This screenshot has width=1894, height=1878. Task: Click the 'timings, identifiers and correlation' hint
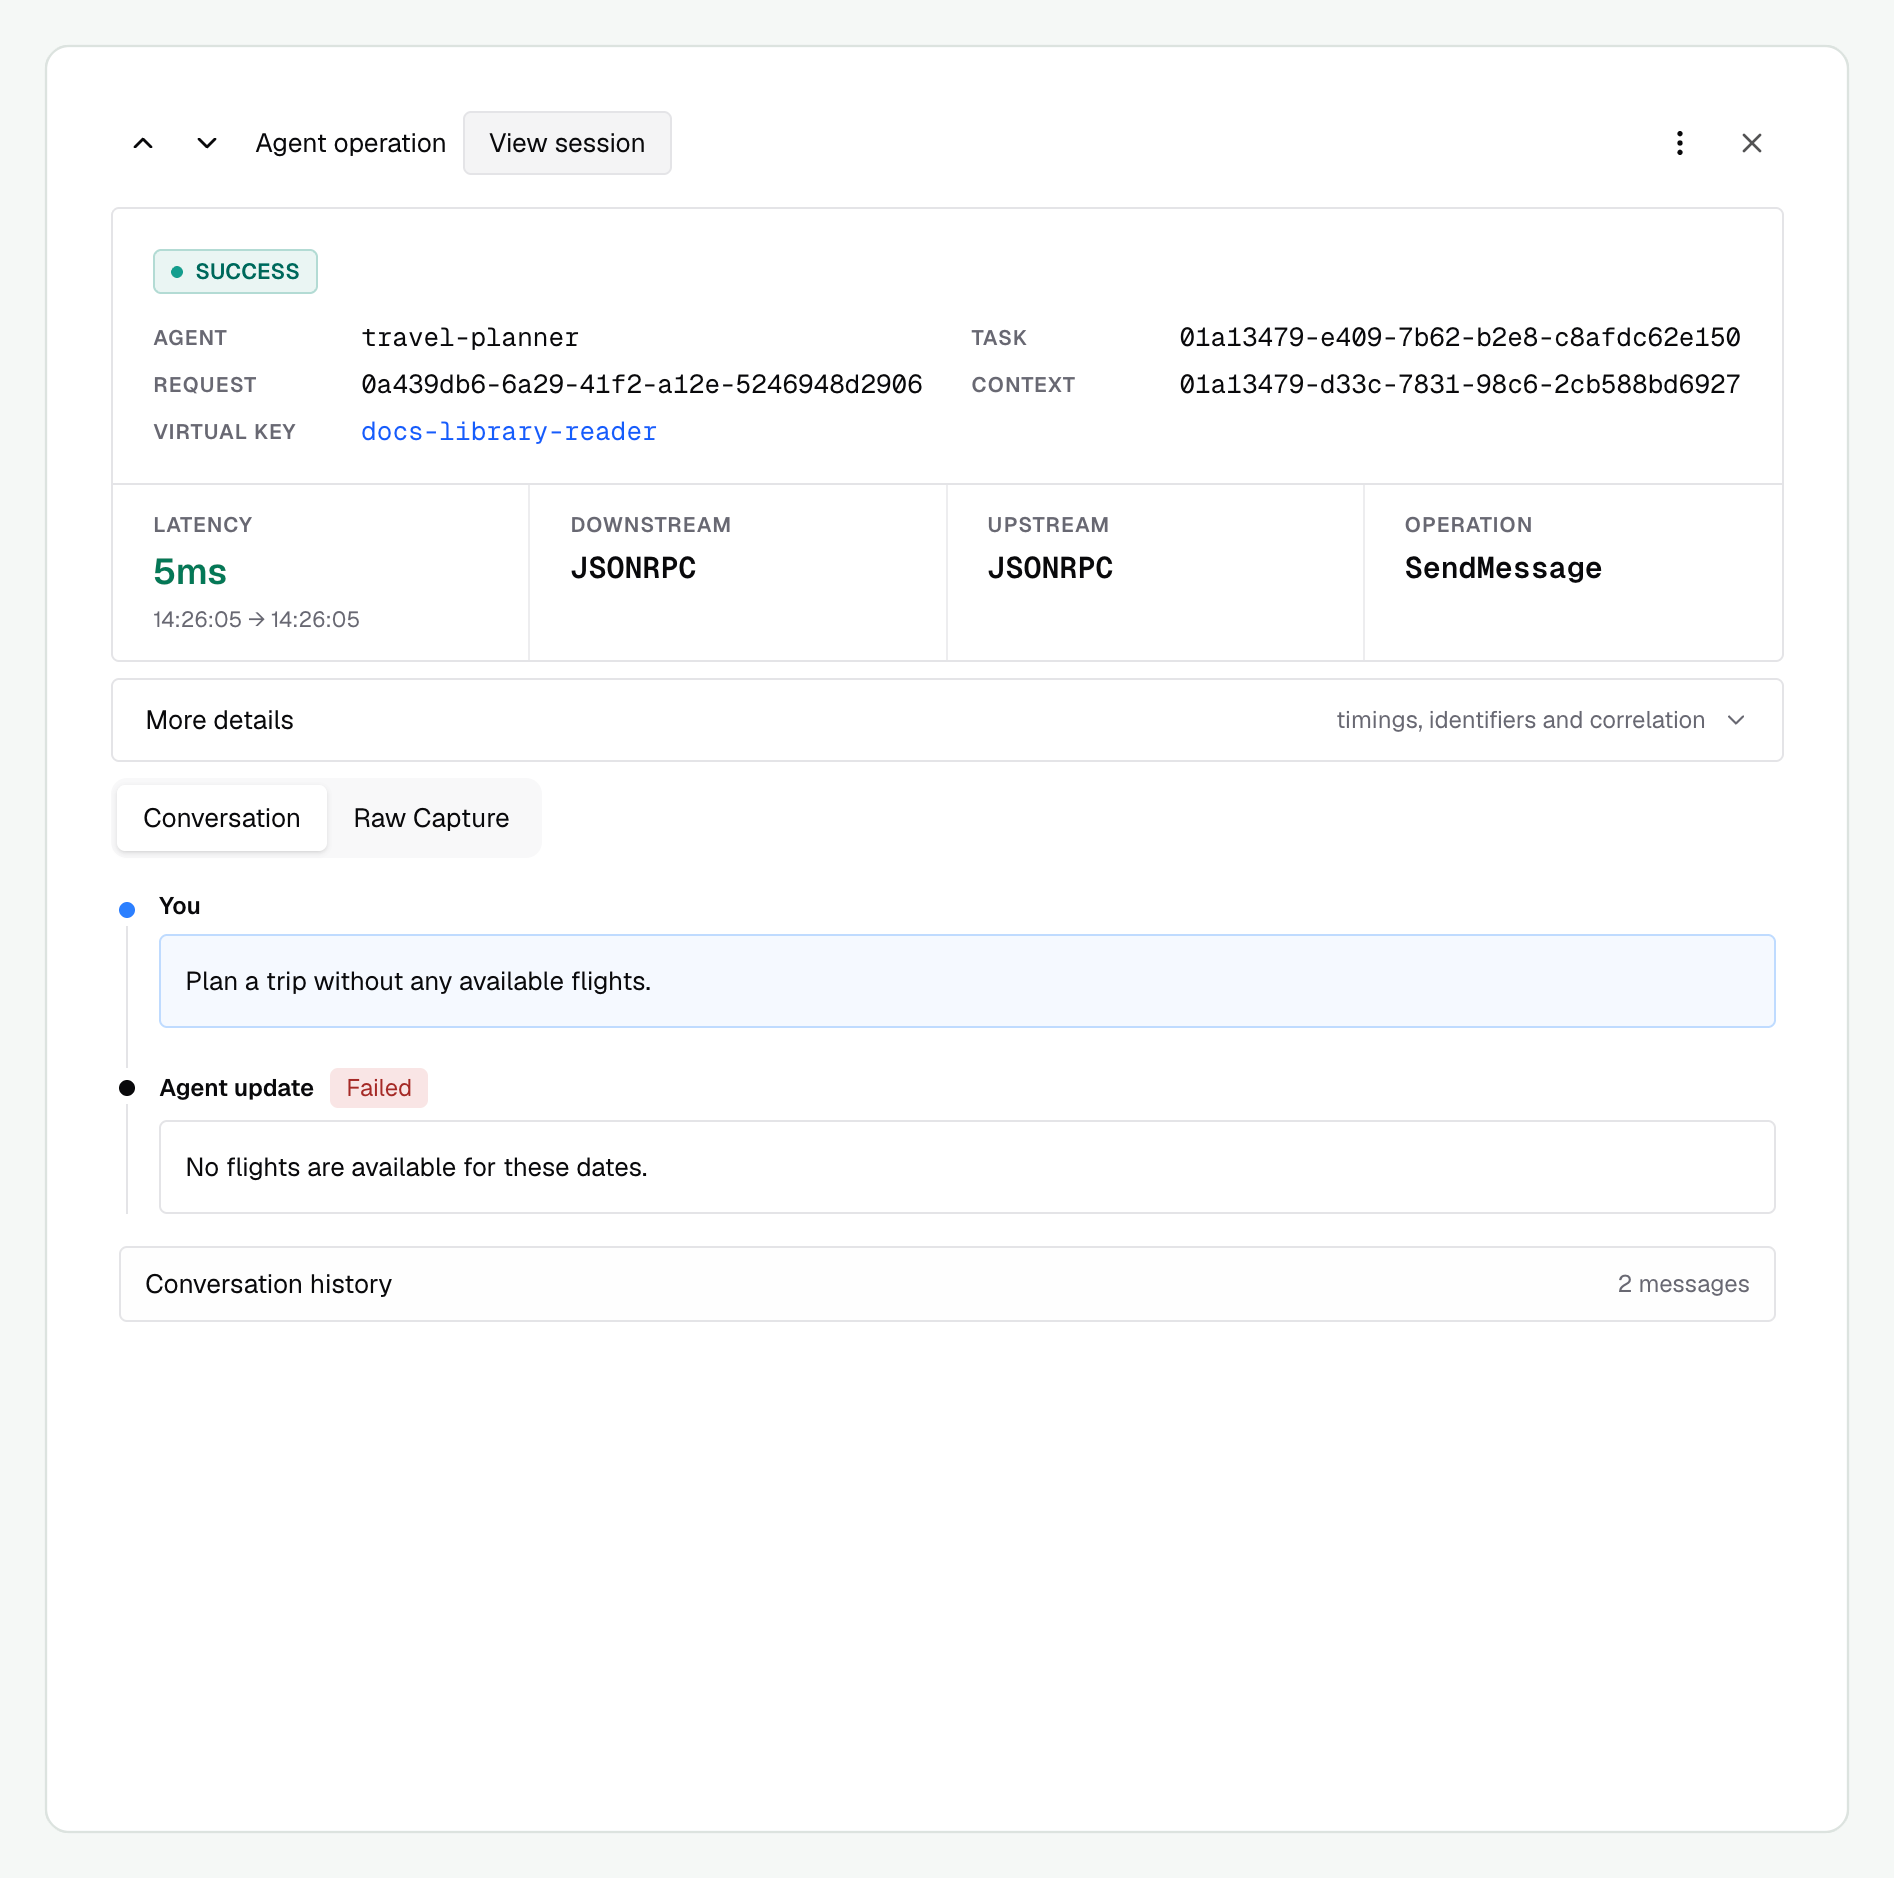click(x=1520, y=720)
